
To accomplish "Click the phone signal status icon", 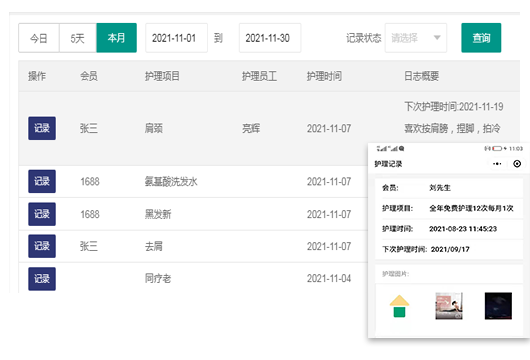I will pyautogui.click(x=387, y=148).
